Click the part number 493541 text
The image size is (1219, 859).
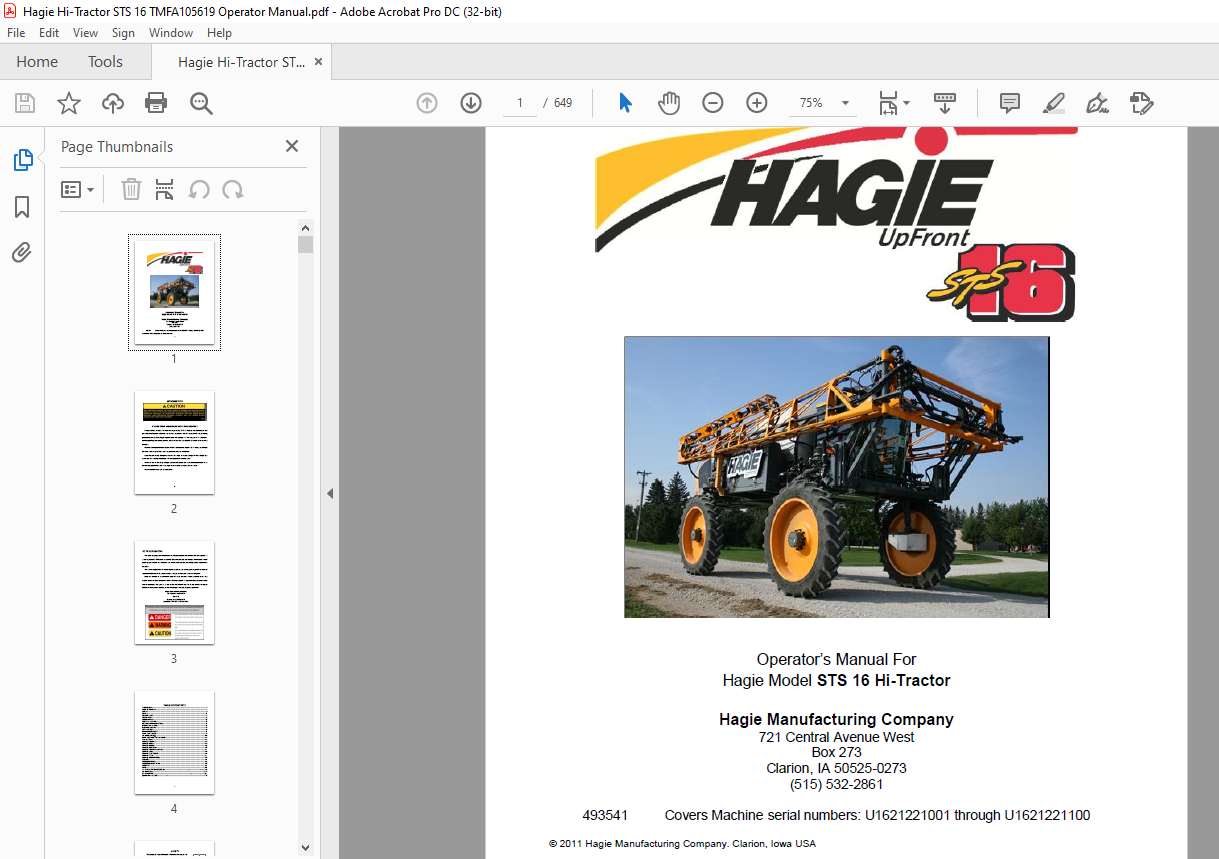[605, 815]
